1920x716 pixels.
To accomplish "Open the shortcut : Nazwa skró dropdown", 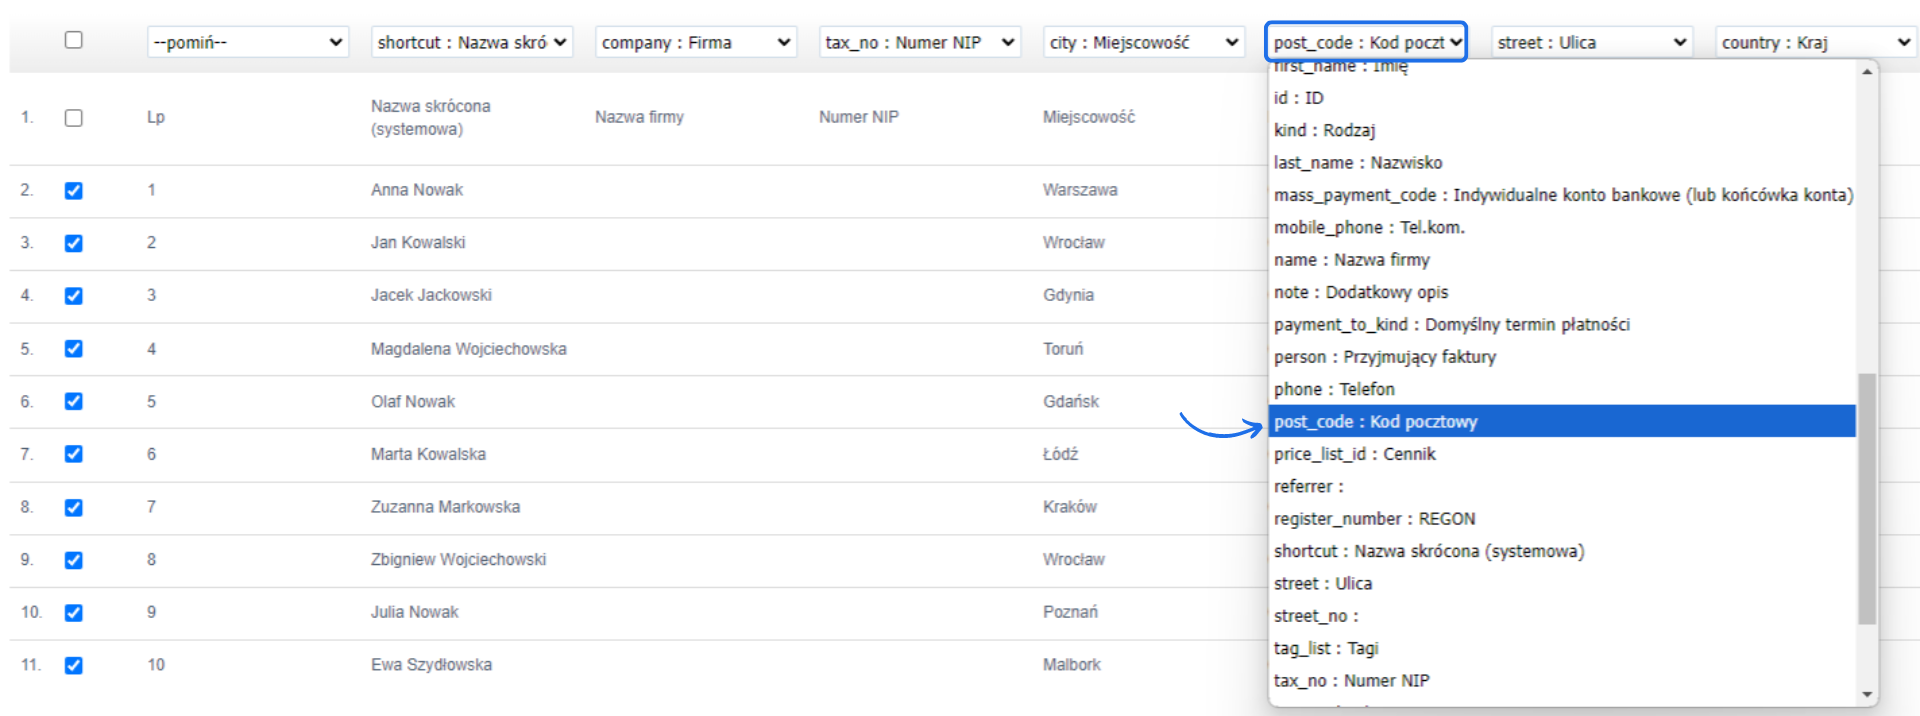I will click(472, 42).
